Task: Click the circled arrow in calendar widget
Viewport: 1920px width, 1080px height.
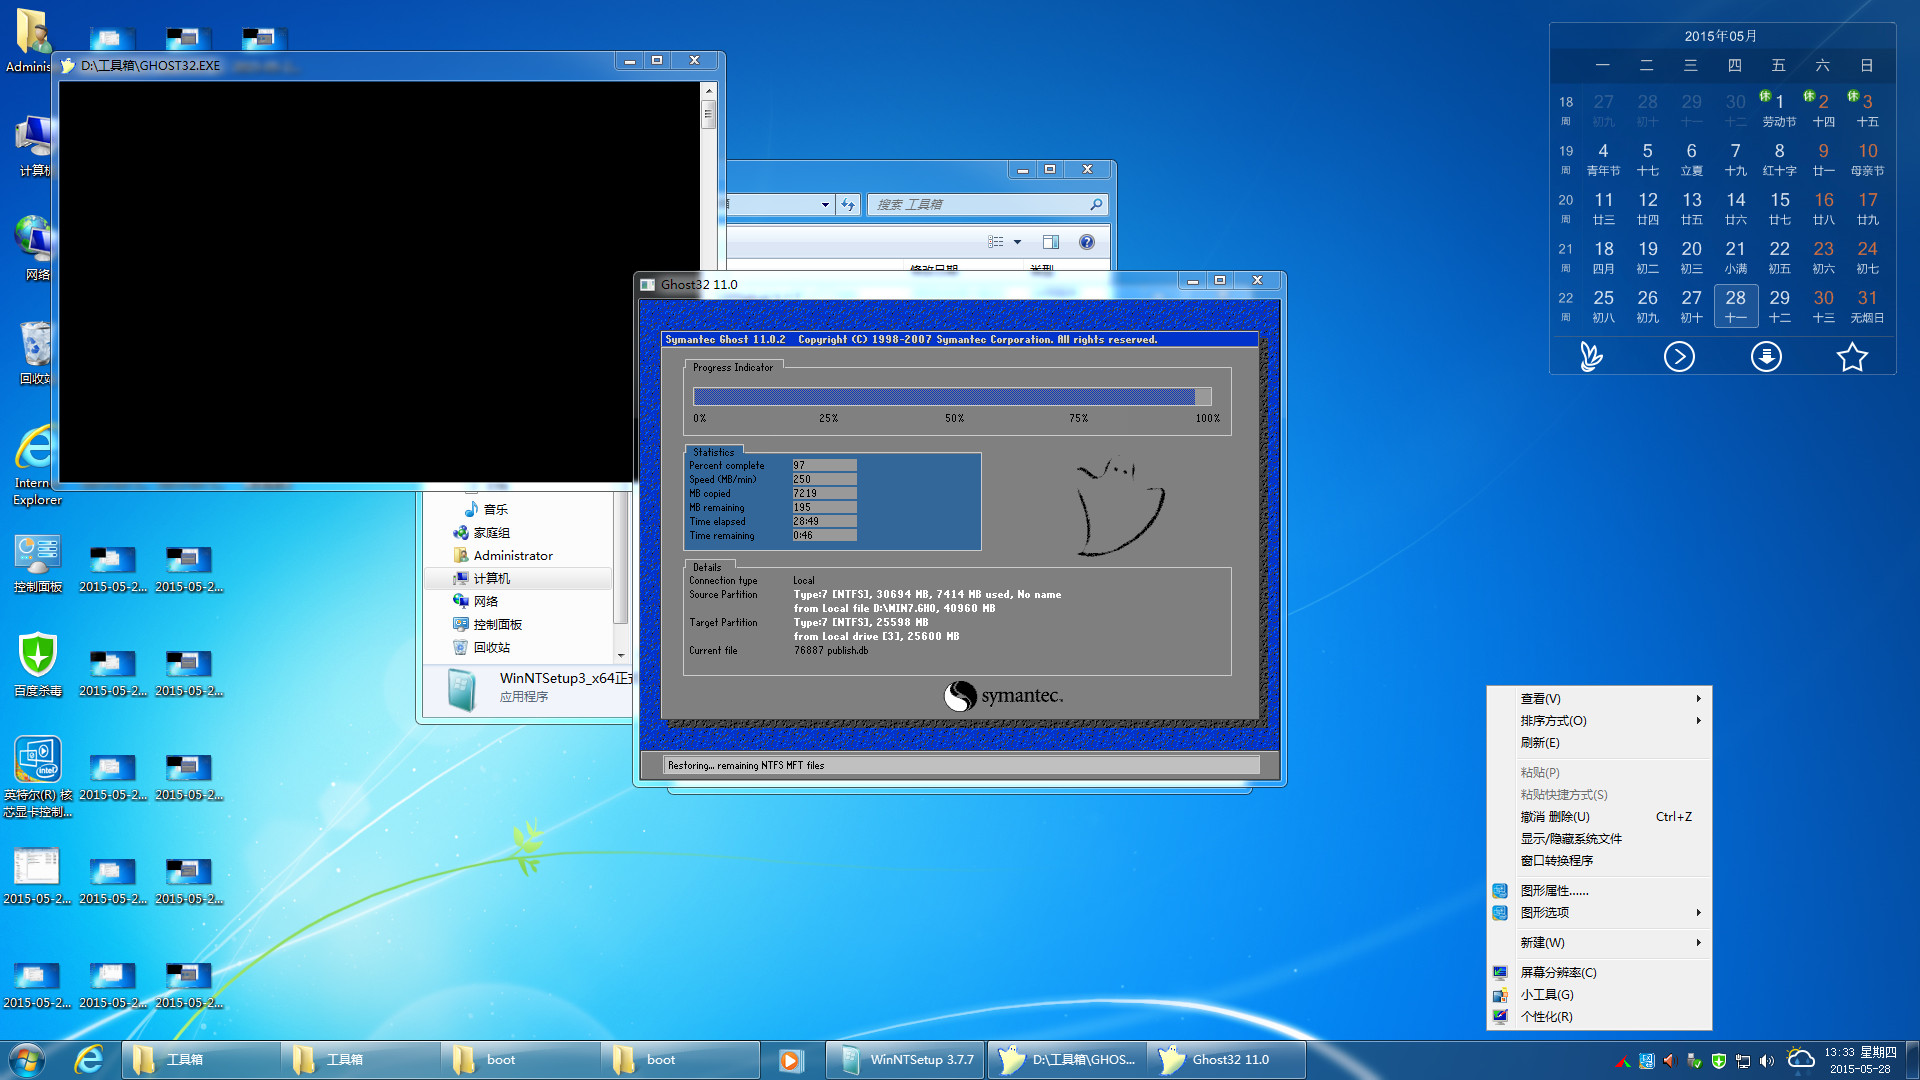Action: (1679, 356)
